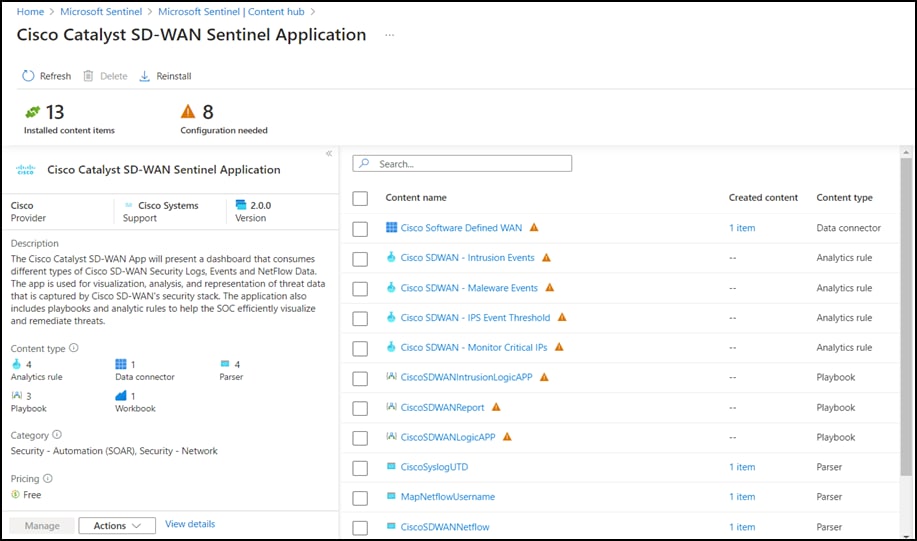This screenshot has height=541, width=917.
Task: Click the Version stack icon beside 2.0.0
Action: coord(241,205)
